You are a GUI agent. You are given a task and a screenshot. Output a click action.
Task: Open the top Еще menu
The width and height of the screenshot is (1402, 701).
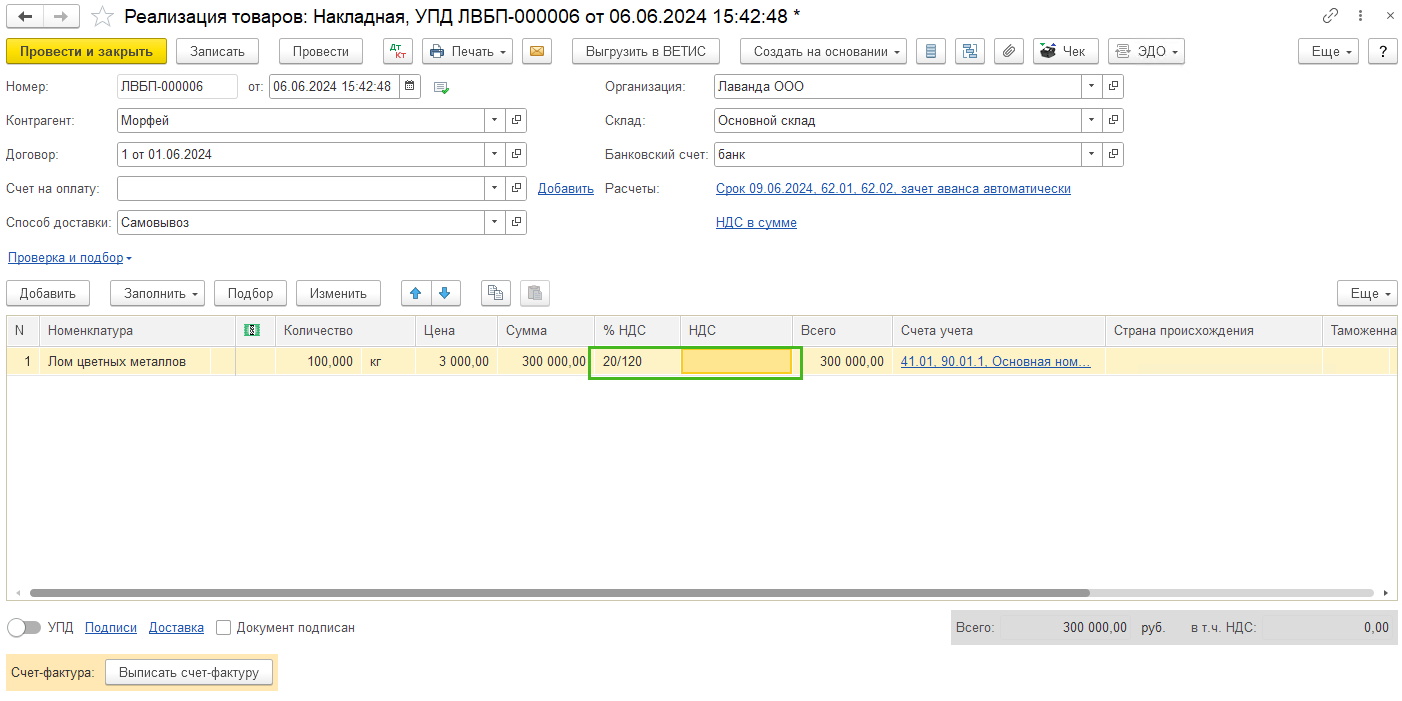click(1328, 51)
